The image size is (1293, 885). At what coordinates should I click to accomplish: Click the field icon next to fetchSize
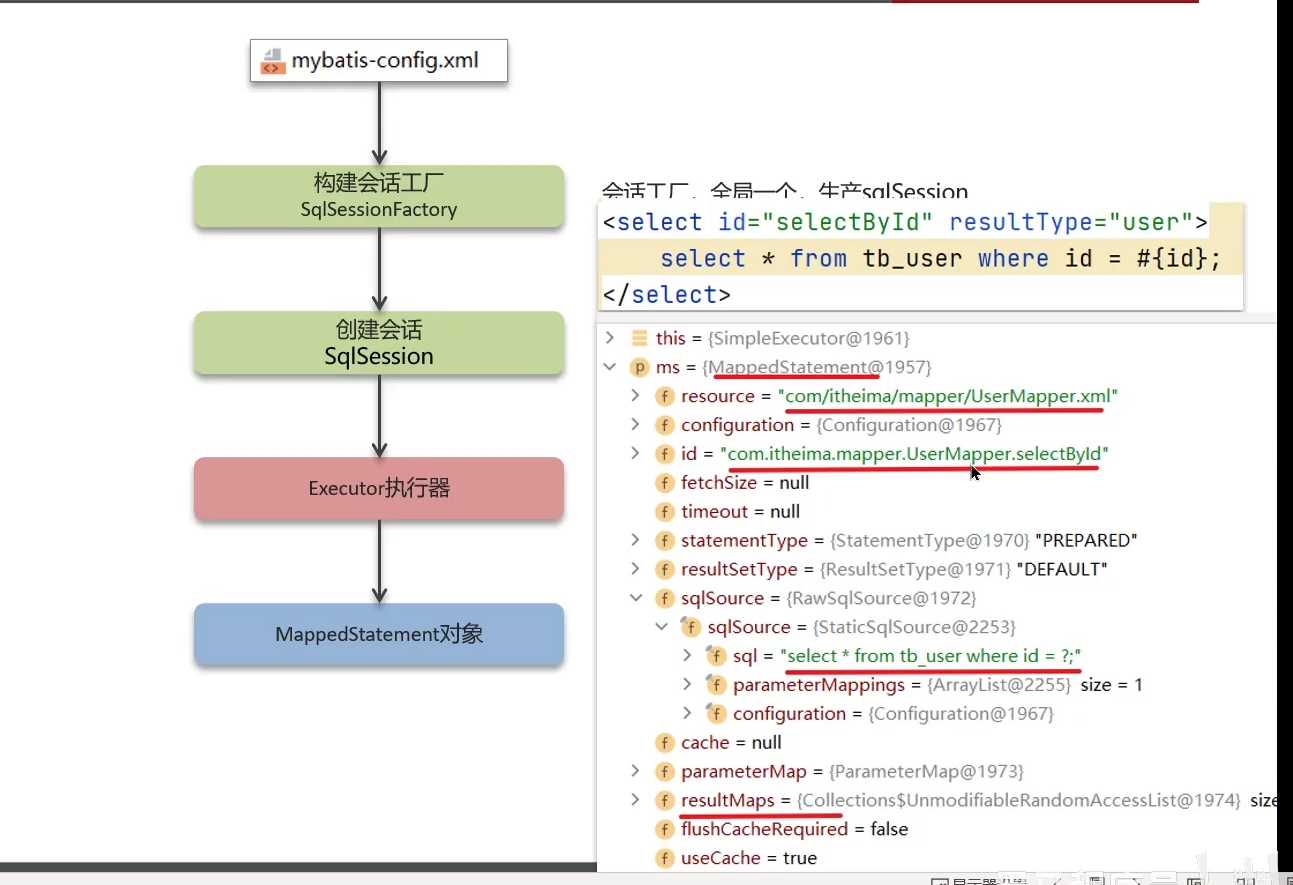[x=665, y=483]
